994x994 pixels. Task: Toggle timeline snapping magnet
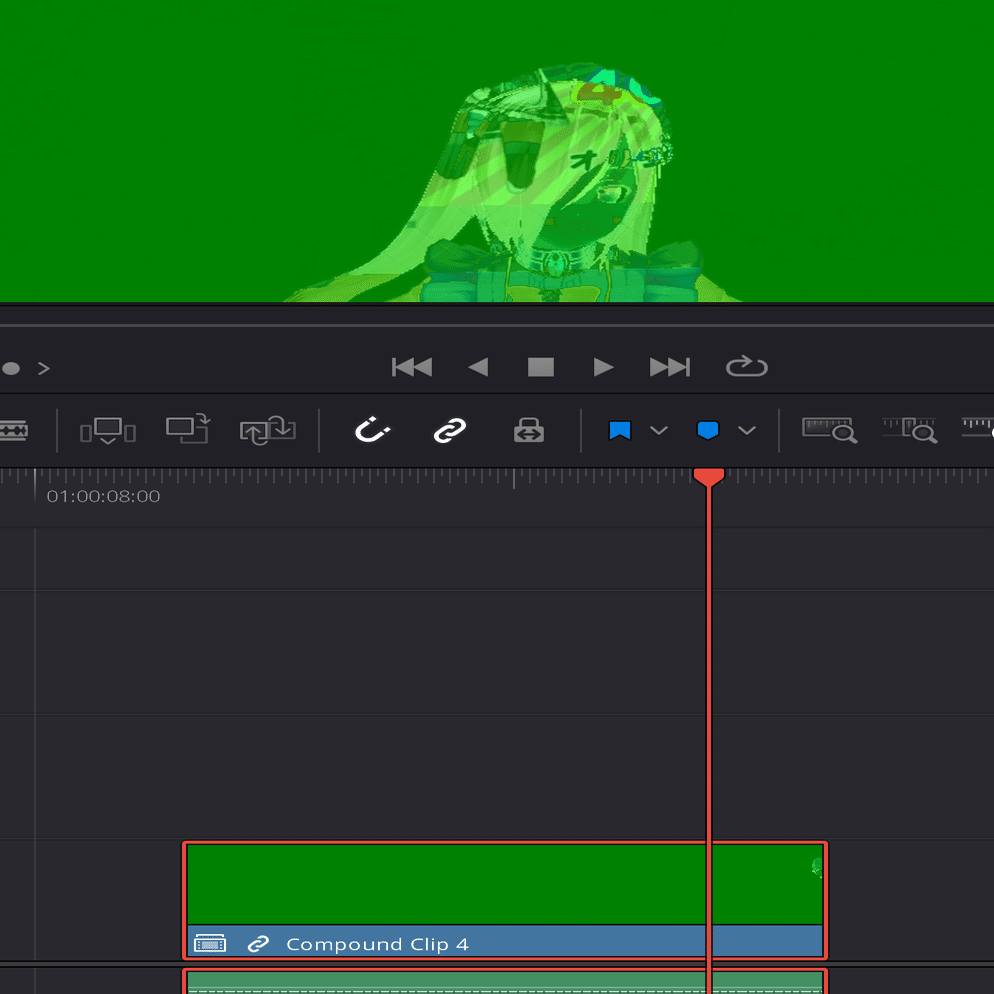(x=372, y=430)
